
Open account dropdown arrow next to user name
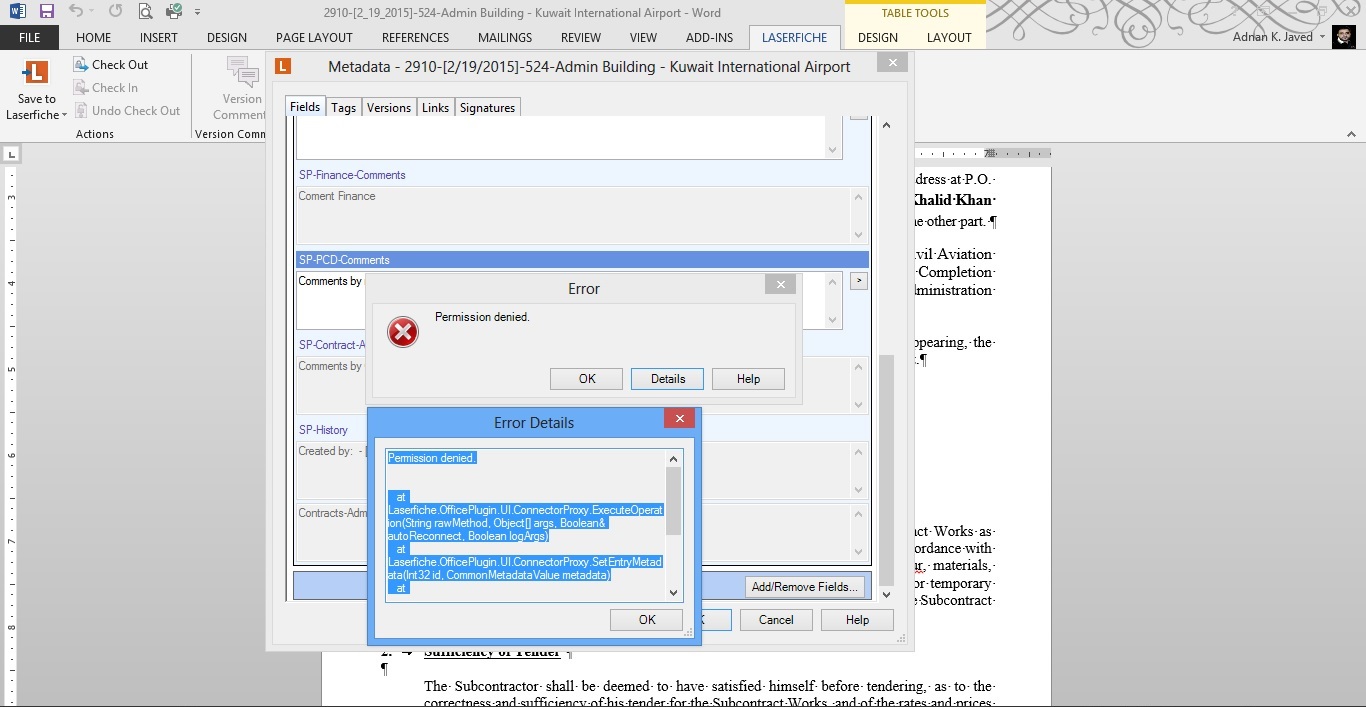point(1322,38)
